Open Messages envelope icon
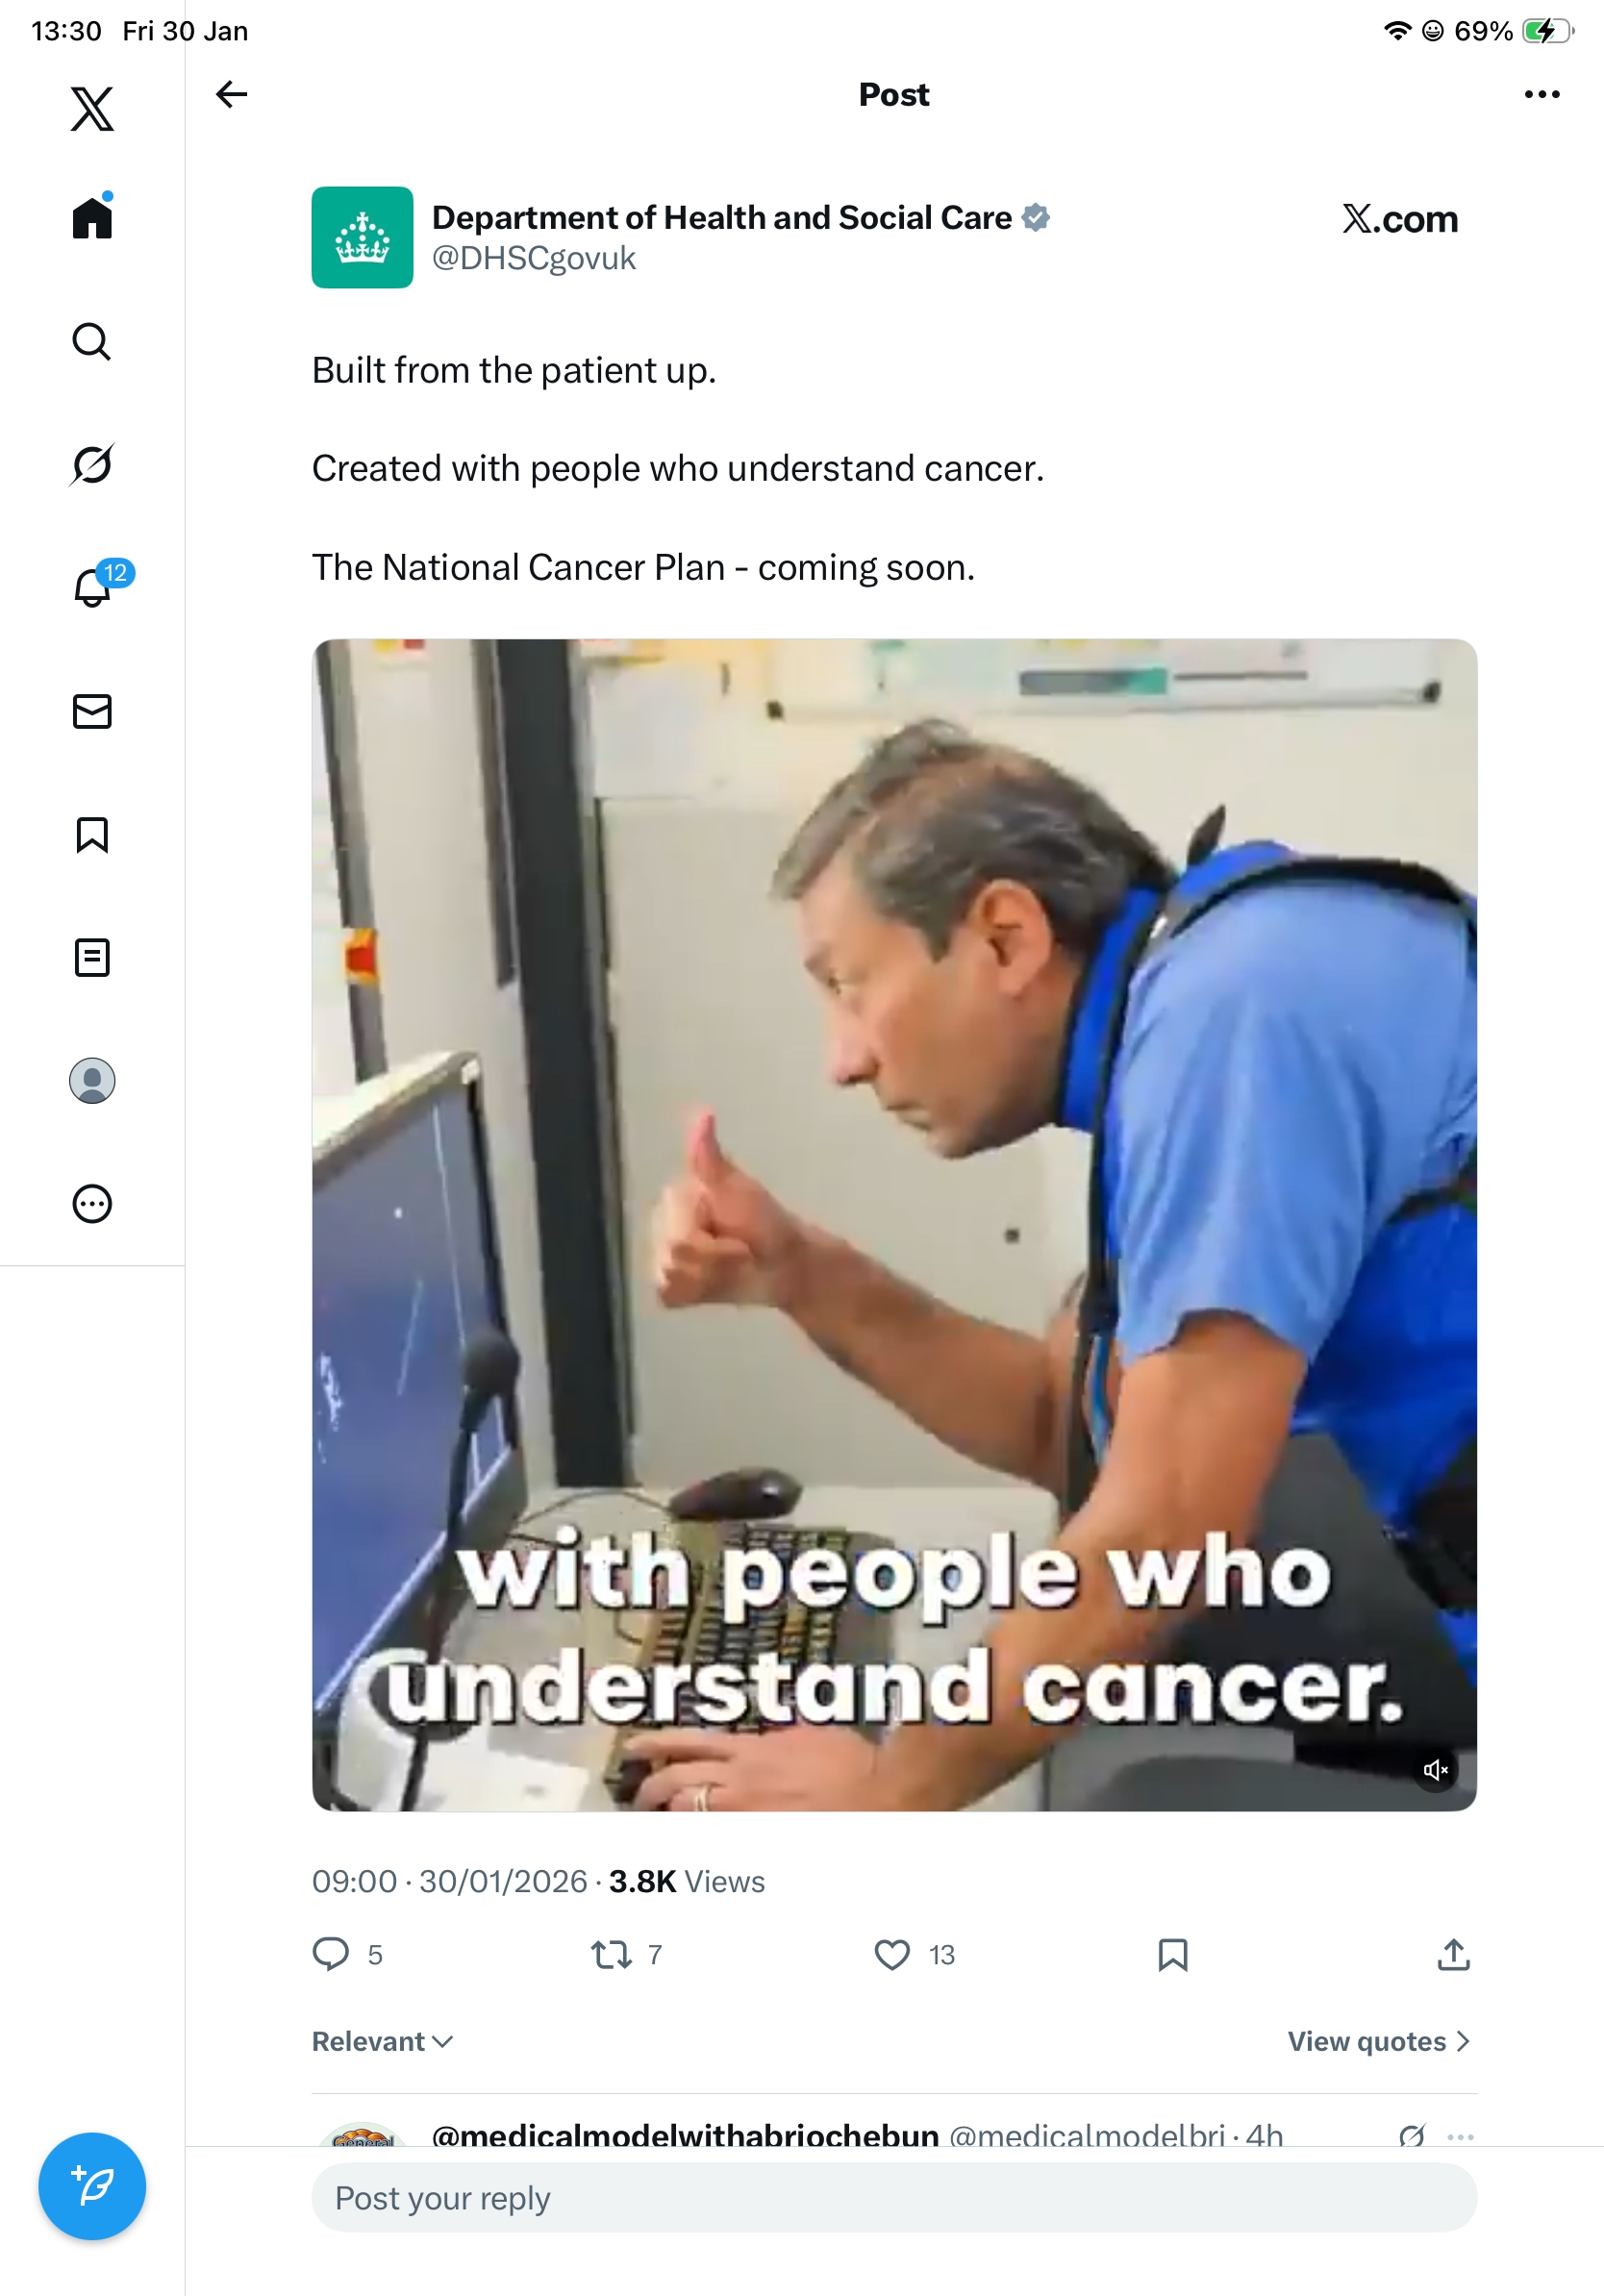 [x=92, y=711]
